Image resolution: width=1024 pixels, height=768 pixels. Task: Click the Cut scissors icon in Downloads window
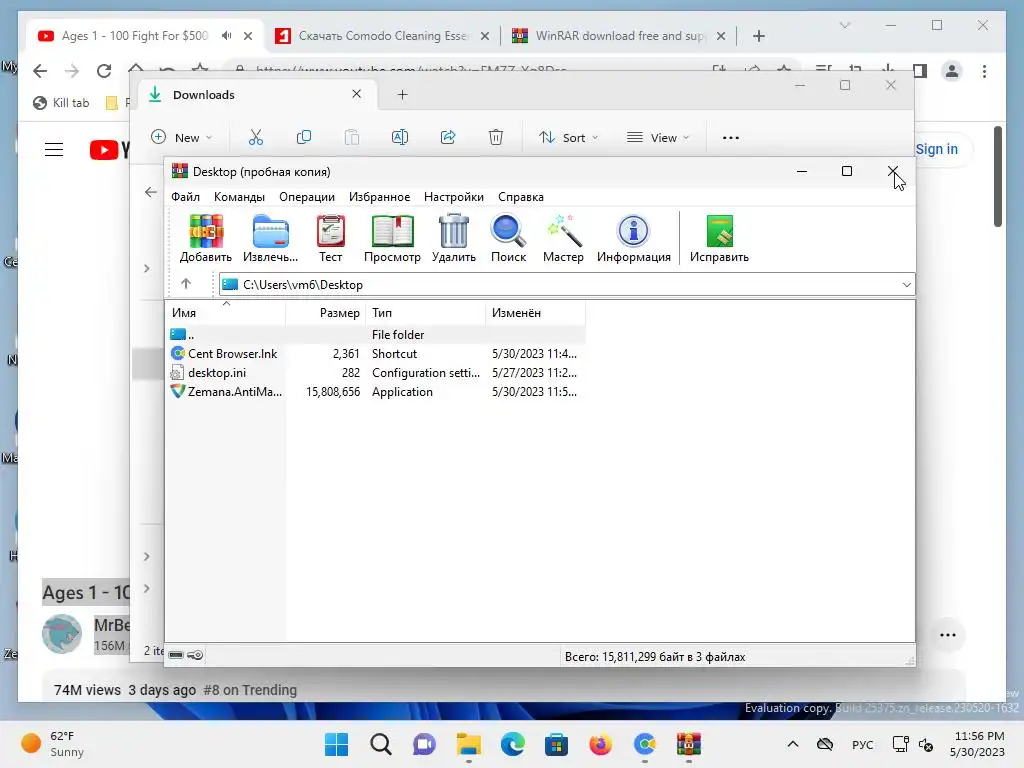256,137
